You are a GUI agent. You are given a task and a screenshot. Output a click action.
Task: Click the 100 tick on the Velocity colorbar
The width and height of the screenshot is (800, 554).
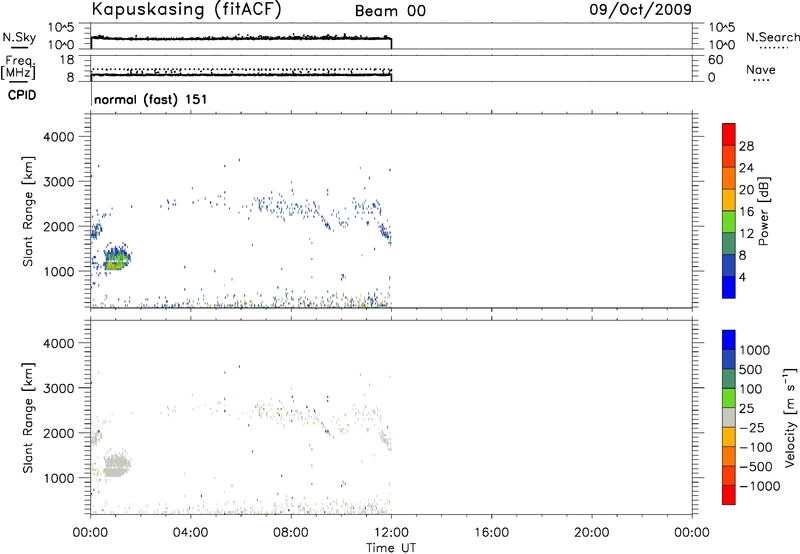pos(752,389)
